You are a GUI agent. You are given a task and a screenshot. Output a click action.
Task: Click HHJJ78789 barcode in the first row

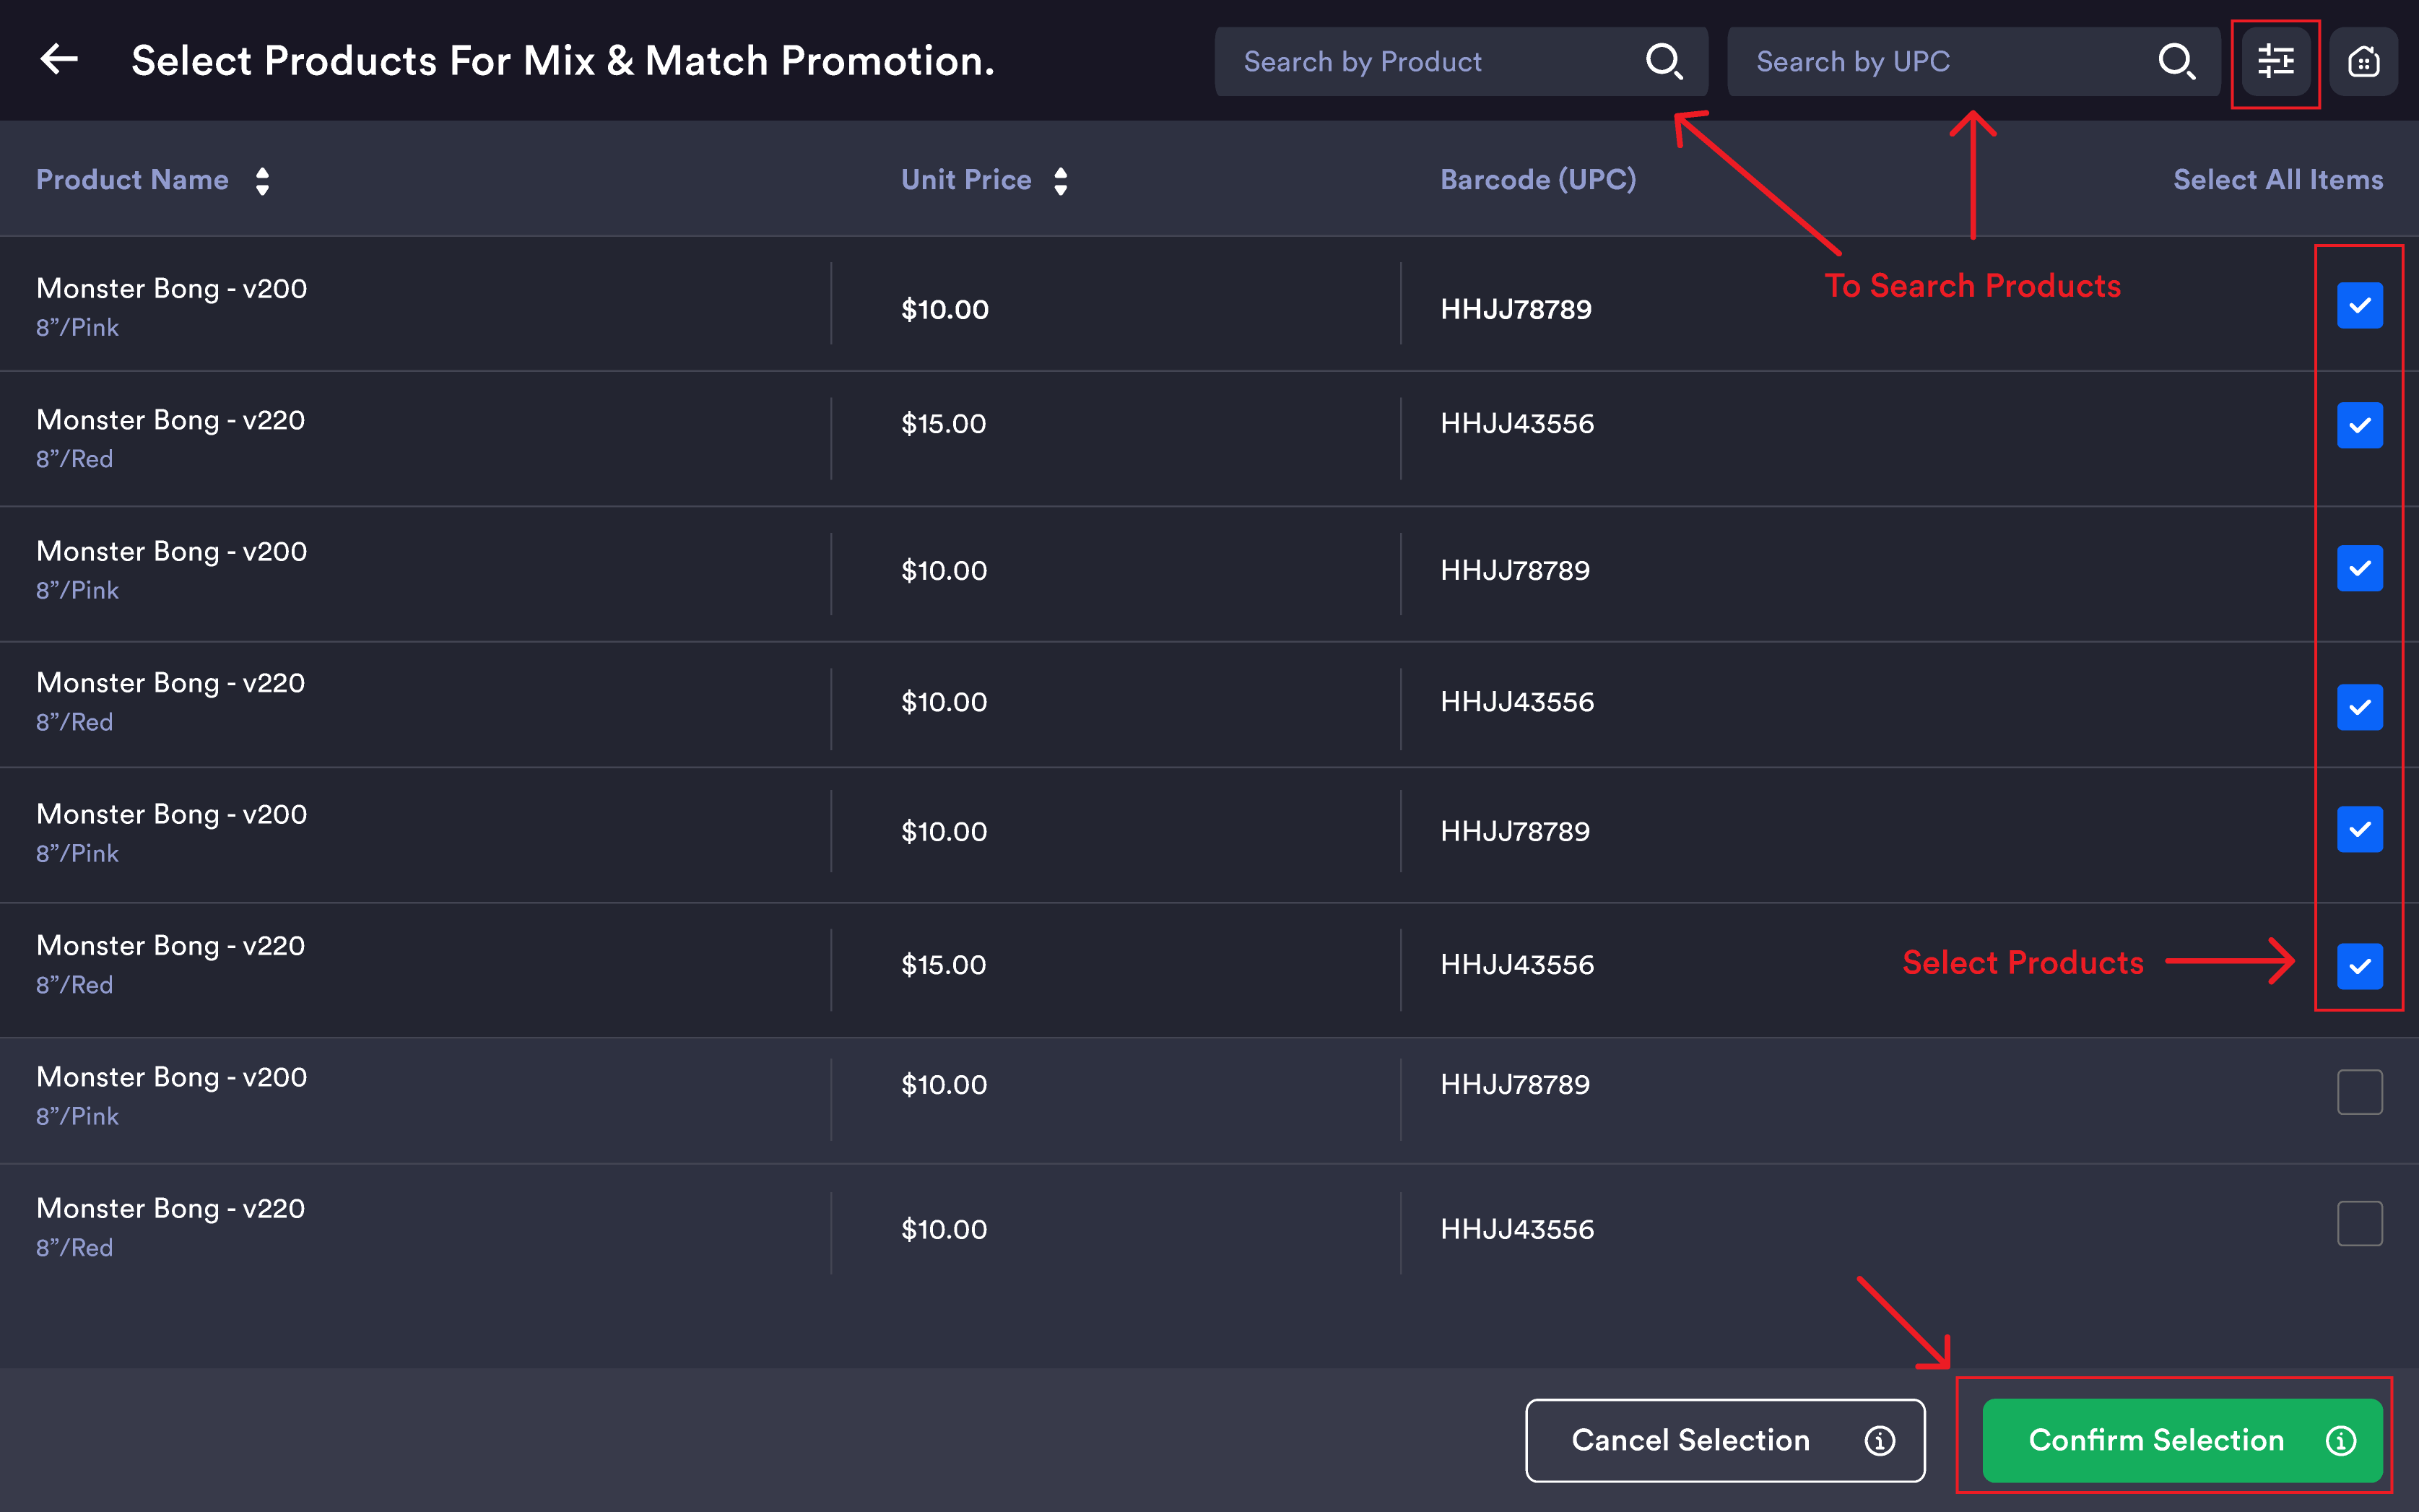(x=1516, y=309)
